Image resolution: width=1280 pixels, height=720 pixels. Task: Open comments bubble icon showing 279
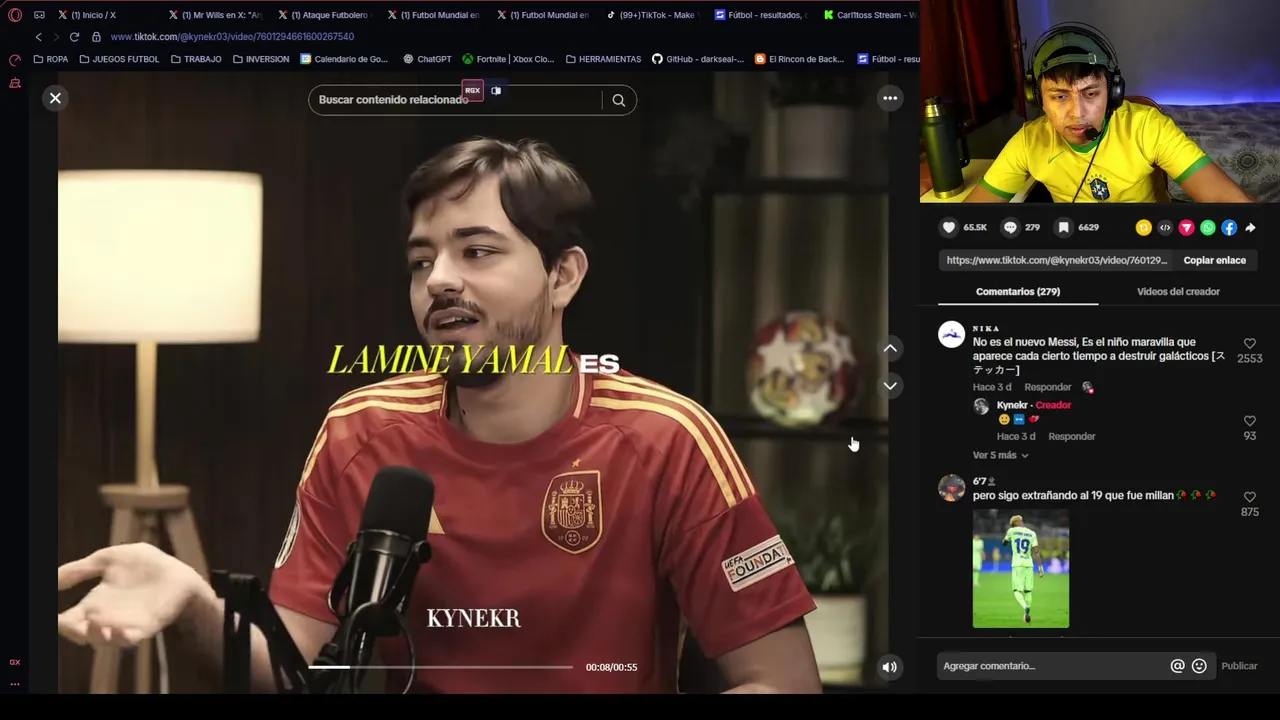click(1010, 228)
